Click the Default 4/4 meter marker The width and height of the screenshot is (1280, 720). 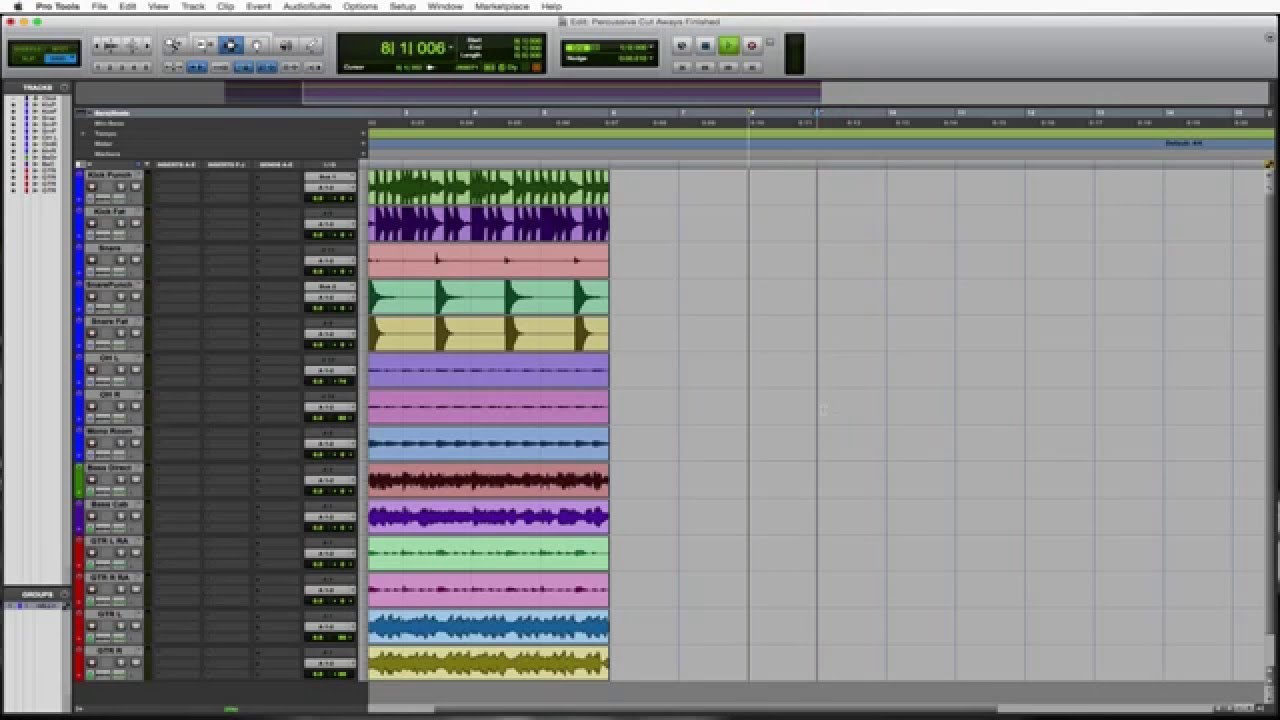coord(1183,143)
